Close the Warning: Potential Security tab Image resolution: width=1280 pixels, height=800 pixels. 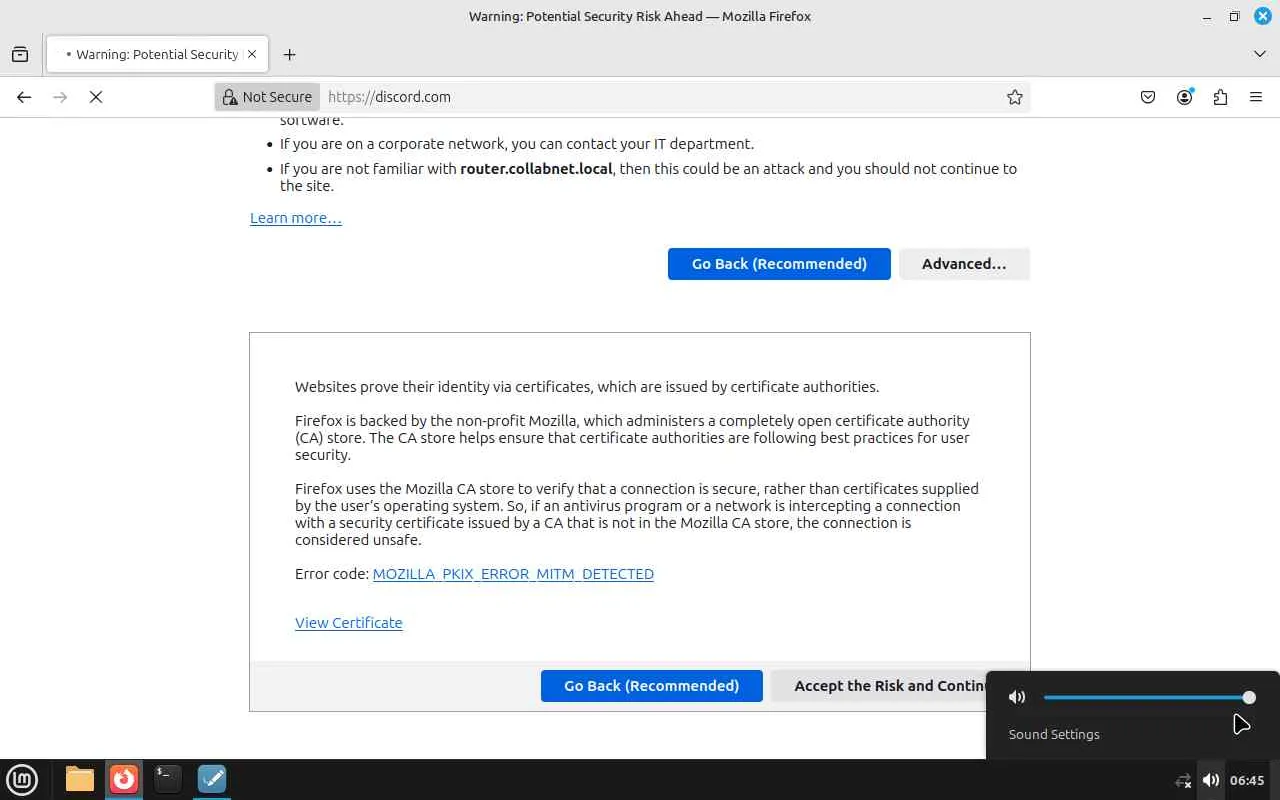[x=252, y=54]
